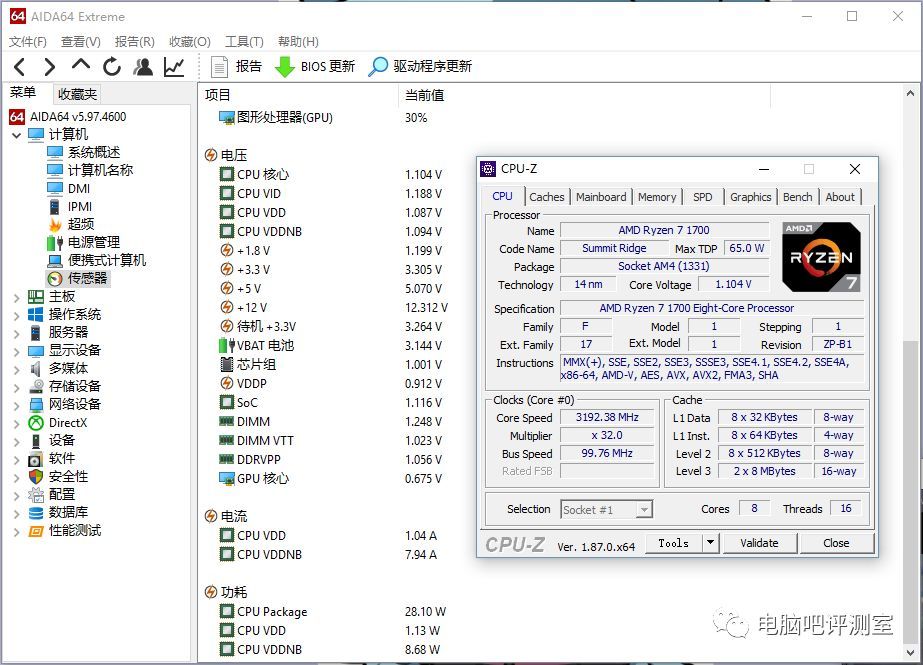Expand the 主板 tree node
The width and height of the screenshot is (923, 665).
pos(16,298)
